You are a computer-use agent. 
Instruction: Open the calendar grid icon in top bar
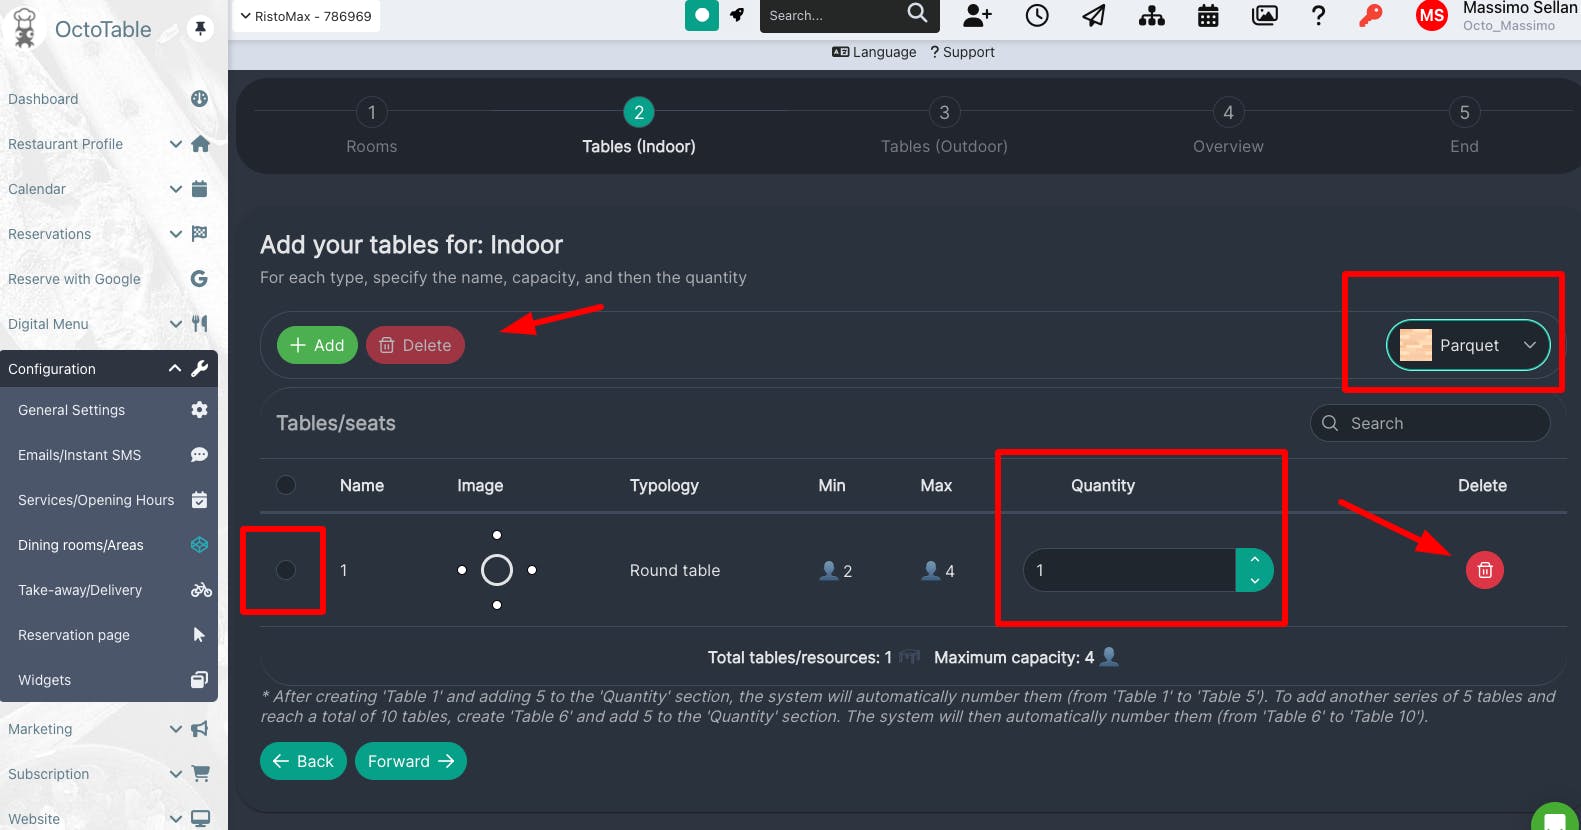[x=1208, y=15]
